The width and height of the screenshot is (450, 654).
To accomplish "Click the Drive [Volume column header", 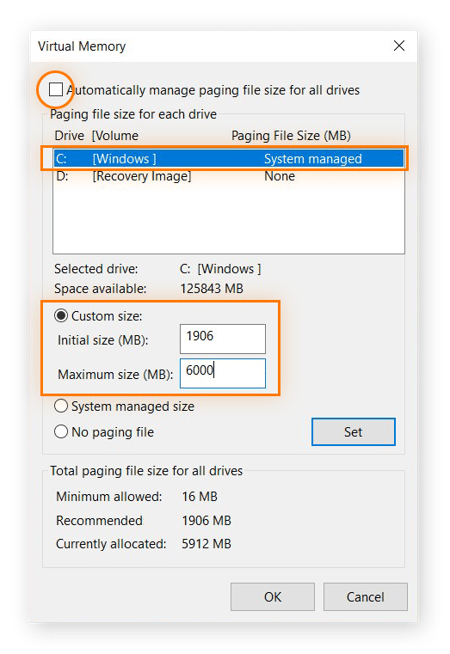I will point(96,136).
